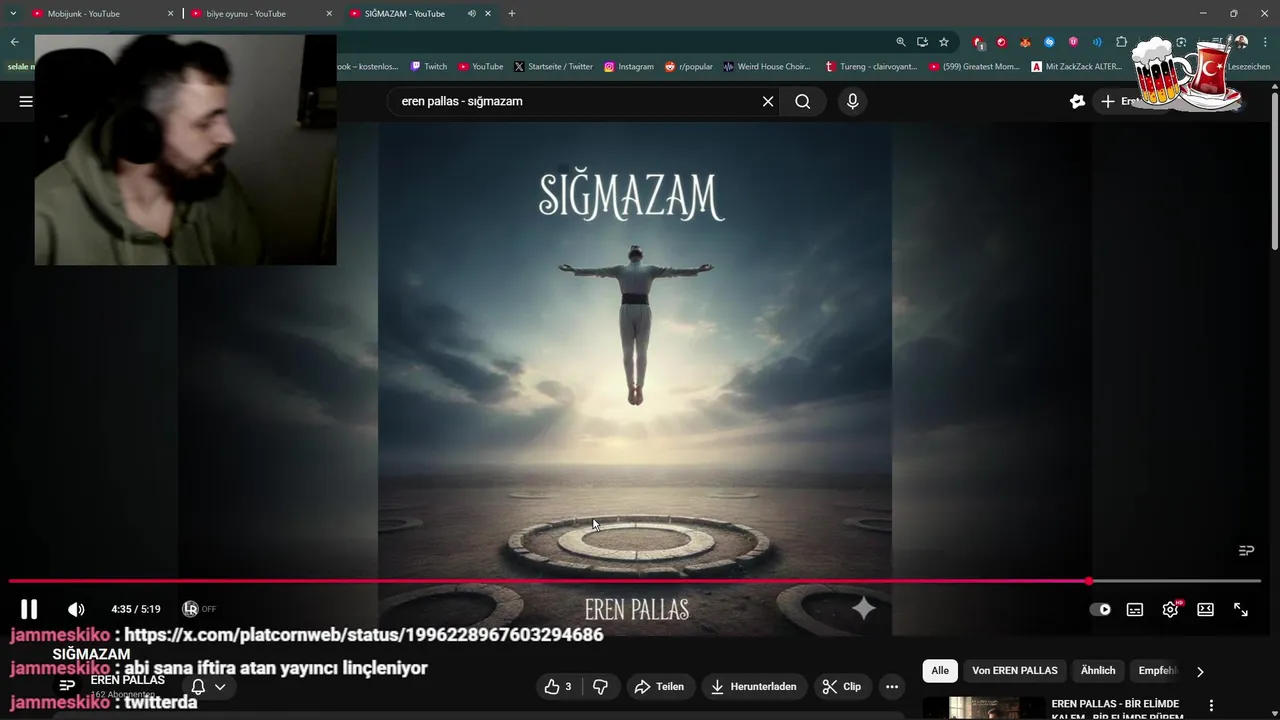Open the Tureng - clairvoyant bookmark

(871, 67)
